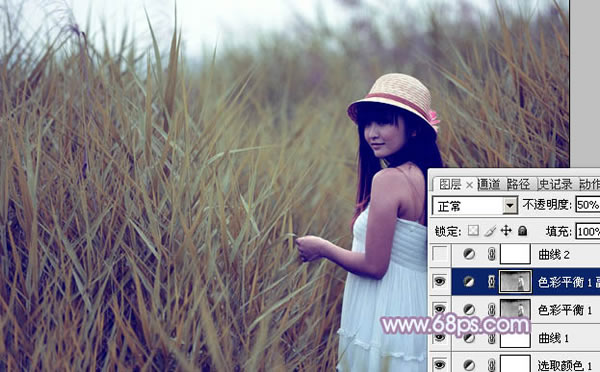The width and height of the screenshot is (600, 372).
Task: Click the 不透明度 opacity field showing 50%
Action: click(588, 205)
